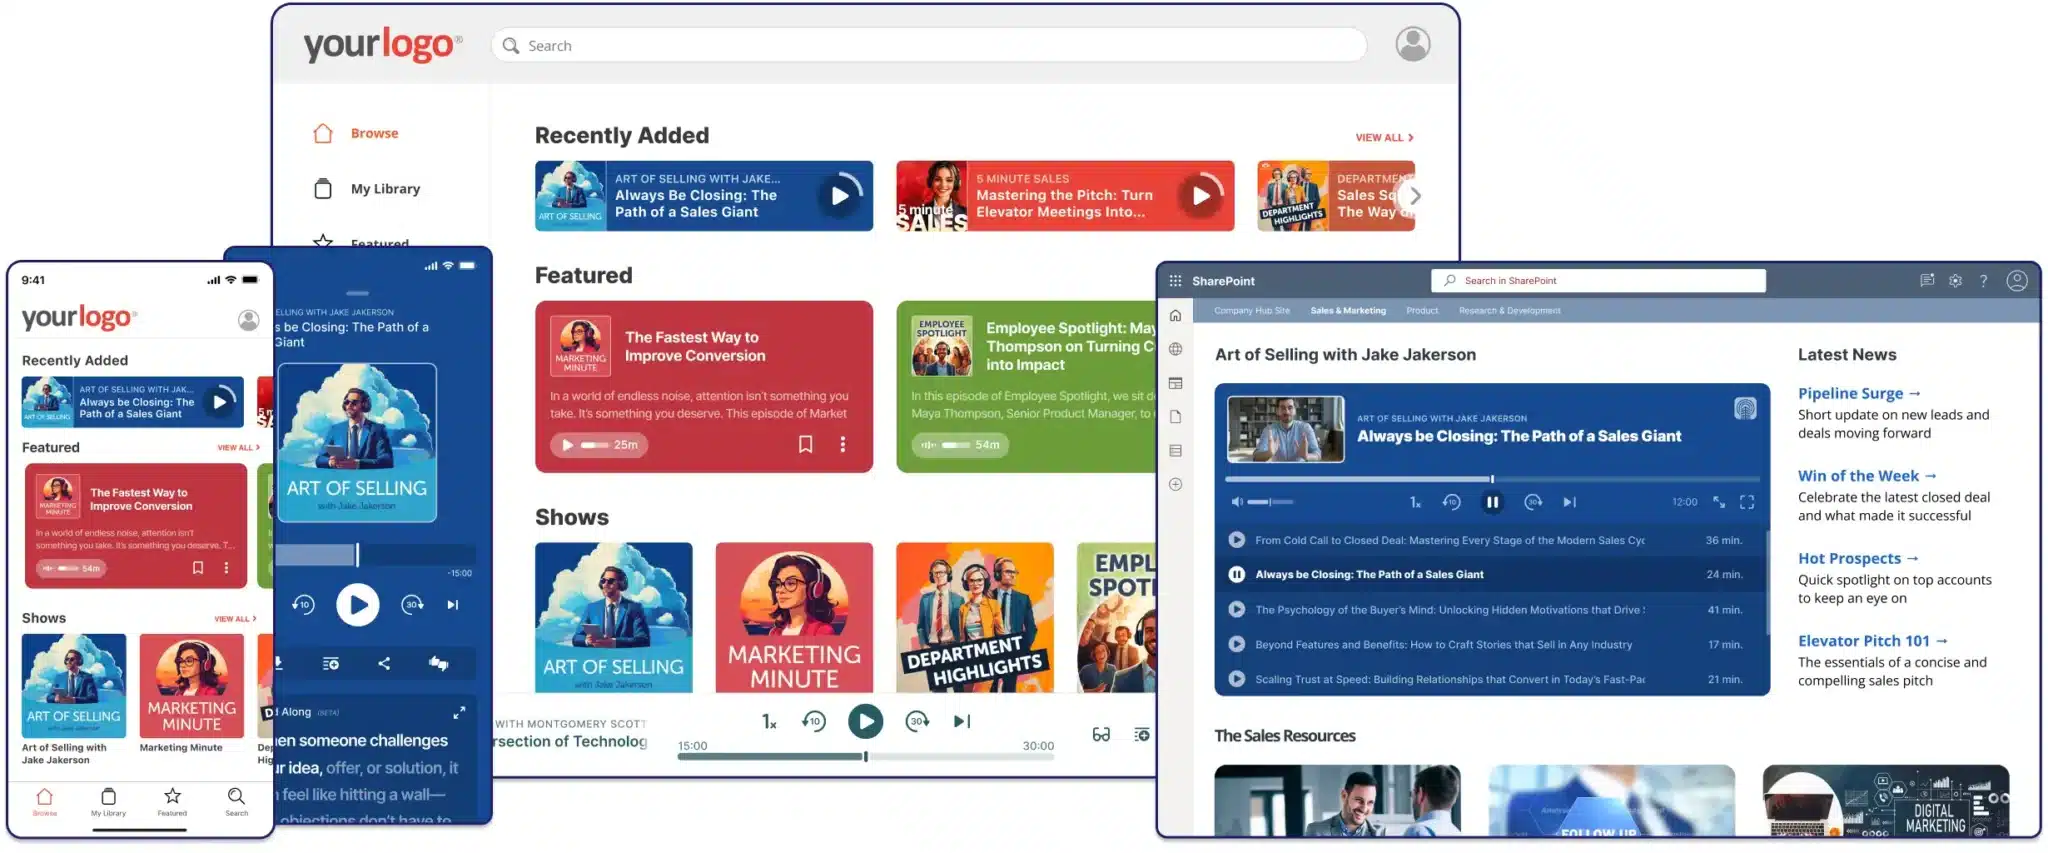Viewport: 2048px width, 853px height.
Task: Open the Elevator Pitch 101 news link
Action: (x=1872, y=641)
